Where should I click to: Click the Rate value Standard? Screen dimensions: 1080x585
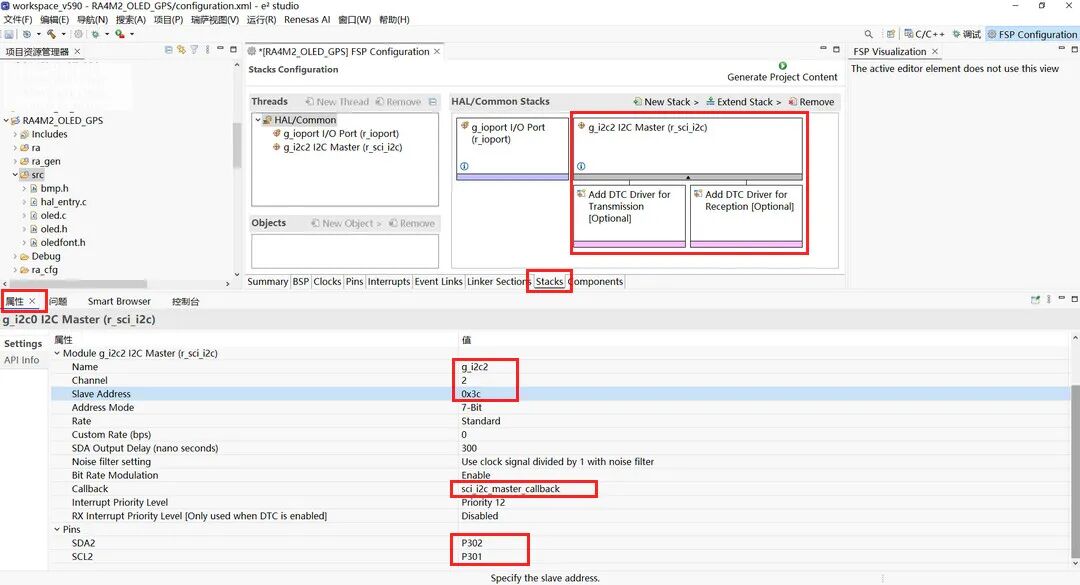[x=481, y=421]
